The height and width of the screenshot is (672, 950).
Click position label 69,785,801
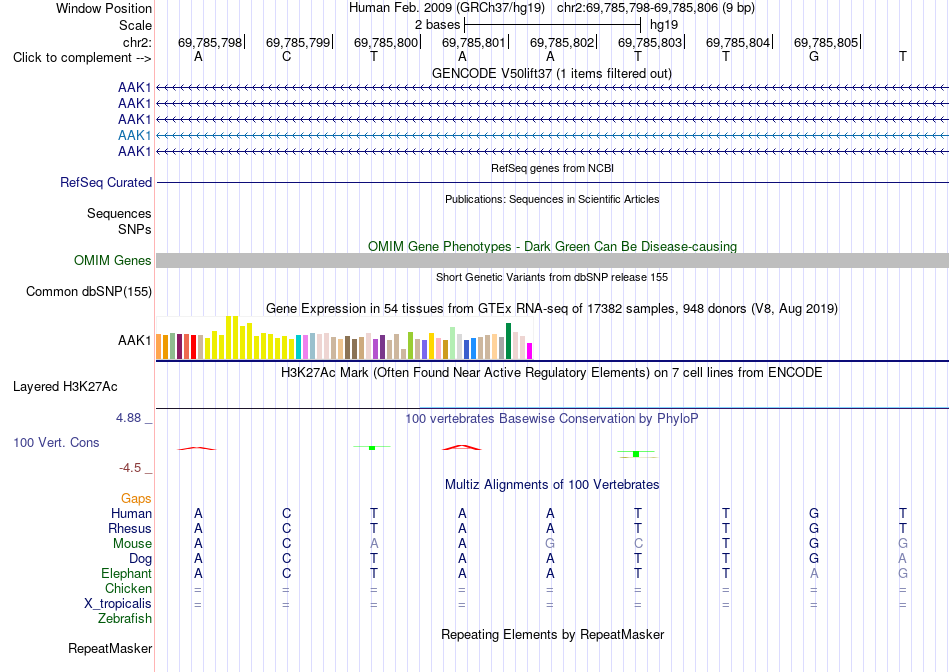pos(474,42)
